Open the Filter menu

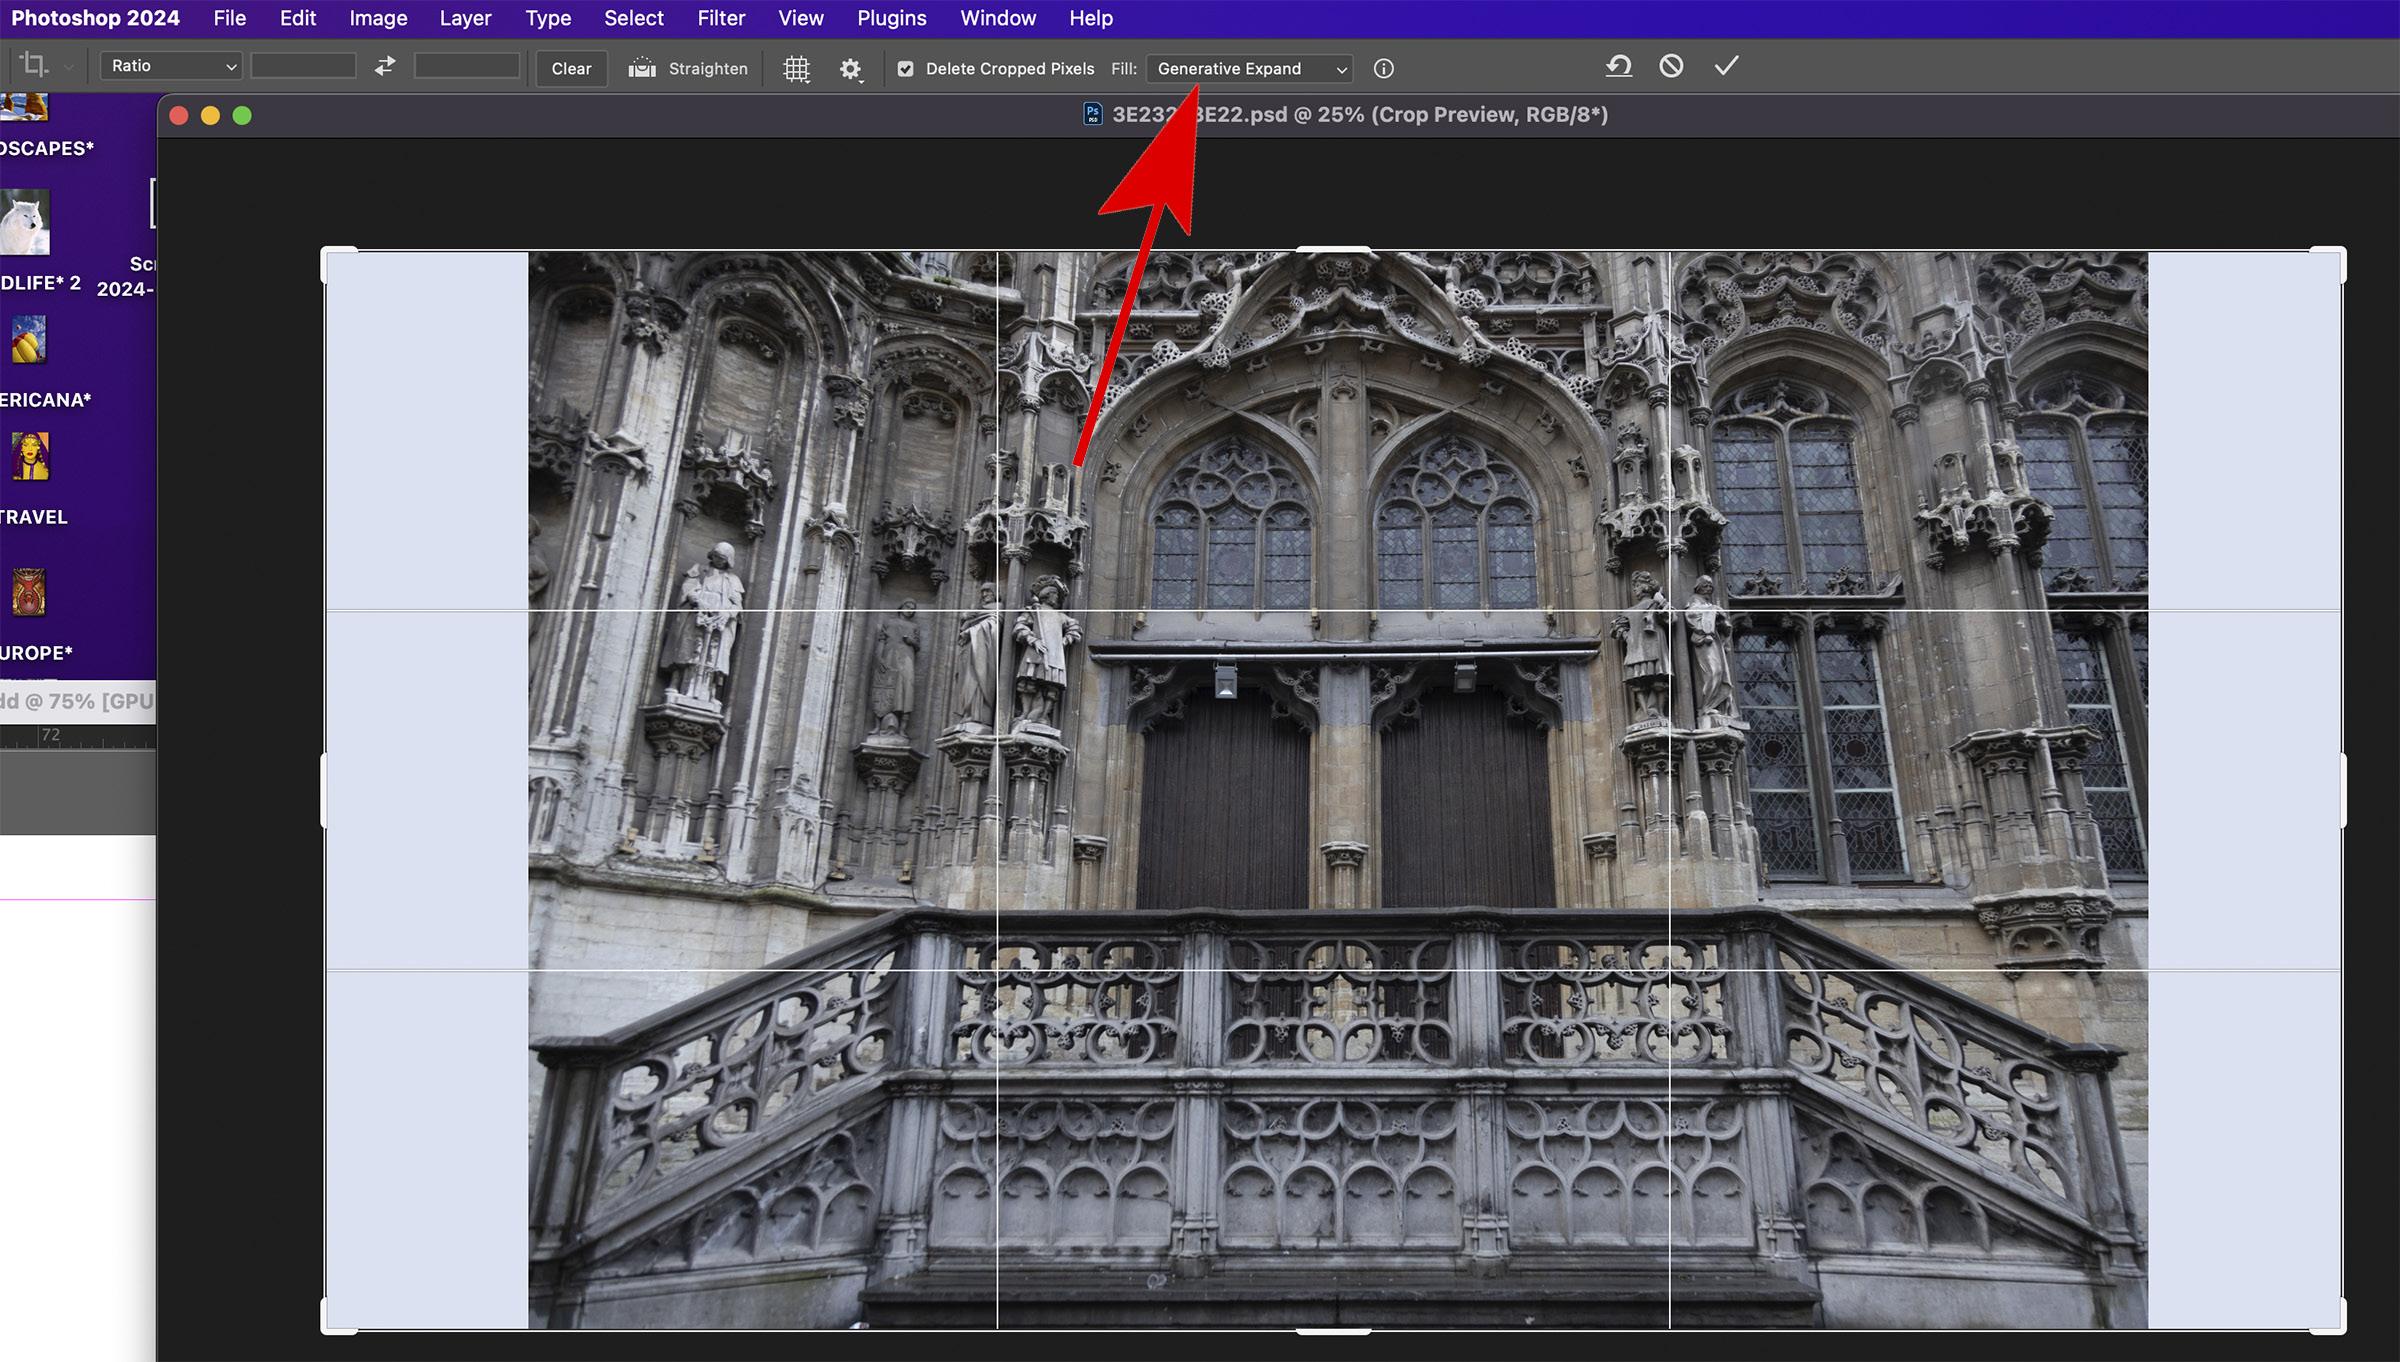pyautogui.click(x=720, y=18)
